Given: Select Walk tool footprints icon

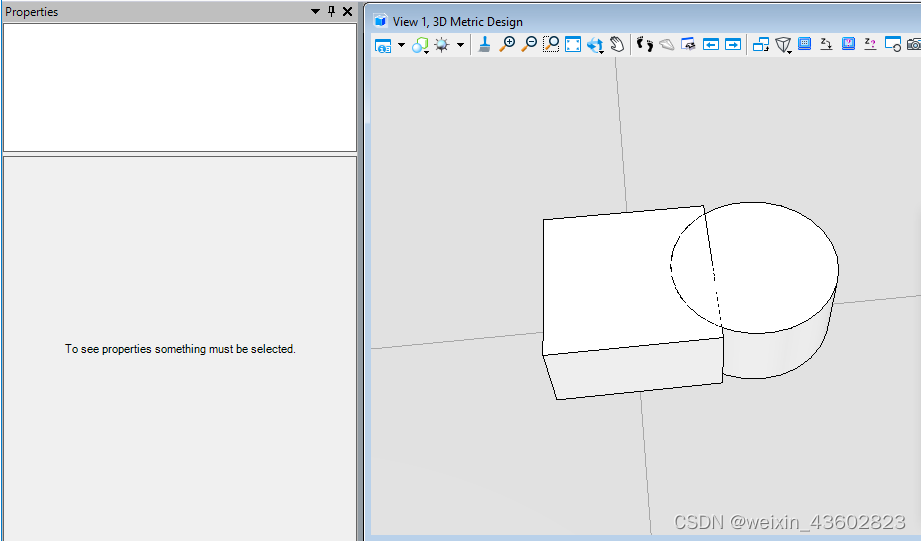Looking at the screenshot, I should tap(645, 45).
